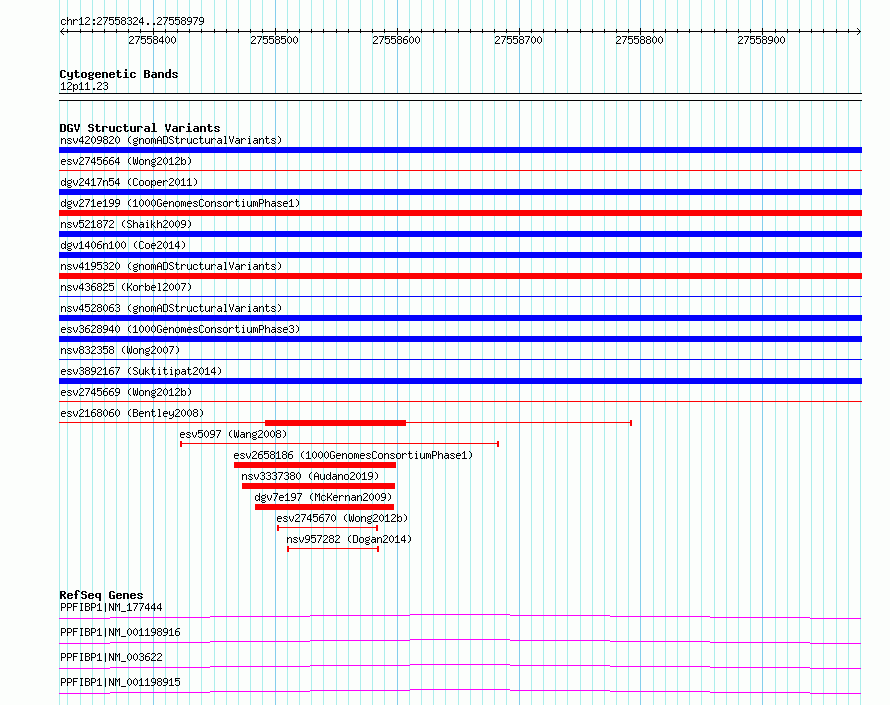Viewport: 890px width, 705px height.
Task: Click the red bar under esv2658186
Action: pyautogui.click(x=315, y=465)
